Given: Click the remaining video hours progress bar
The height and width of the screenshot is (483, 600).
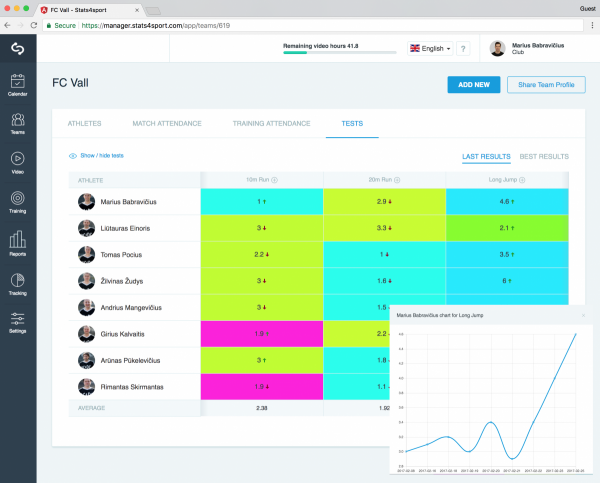Looking at the screenshot, I should [x=339, y=52].
